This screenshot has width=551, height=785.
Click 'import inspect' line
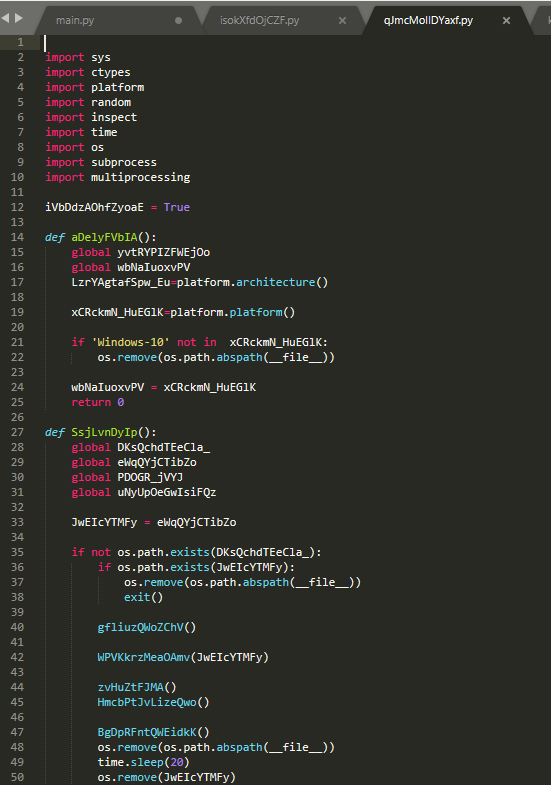[91, 117]
